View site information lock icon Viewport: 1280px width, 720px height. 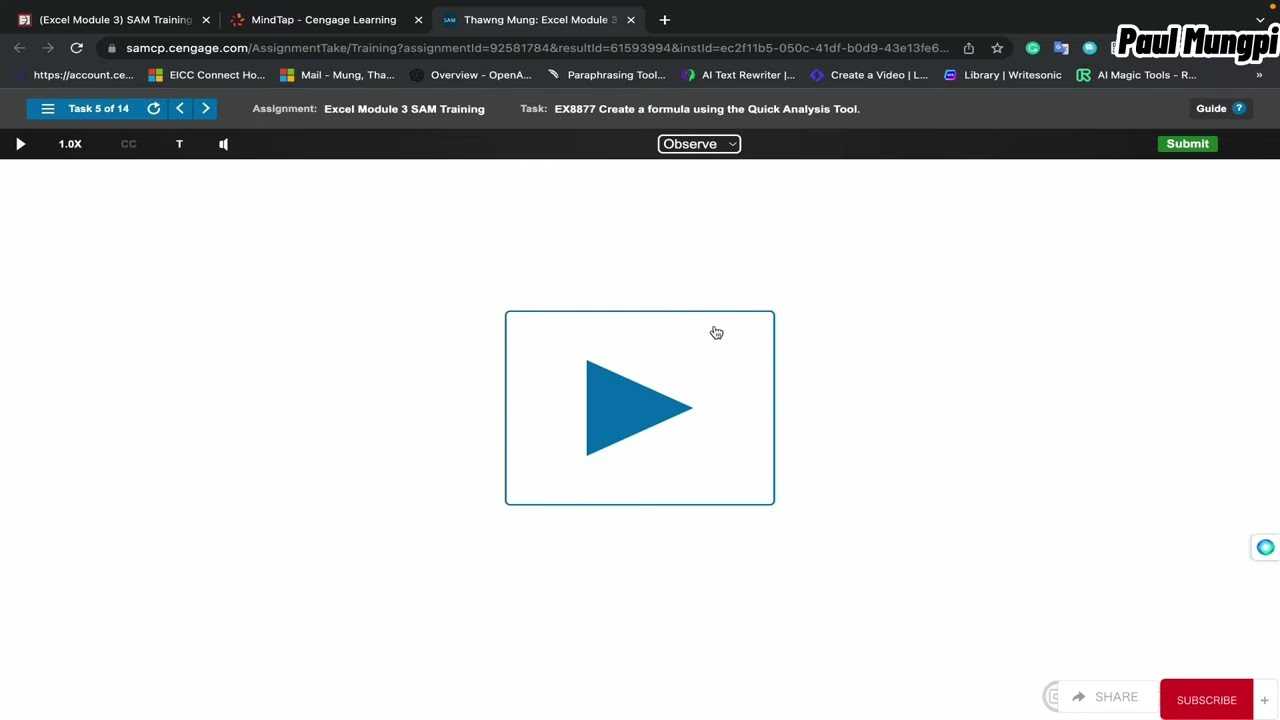point(110,48)
